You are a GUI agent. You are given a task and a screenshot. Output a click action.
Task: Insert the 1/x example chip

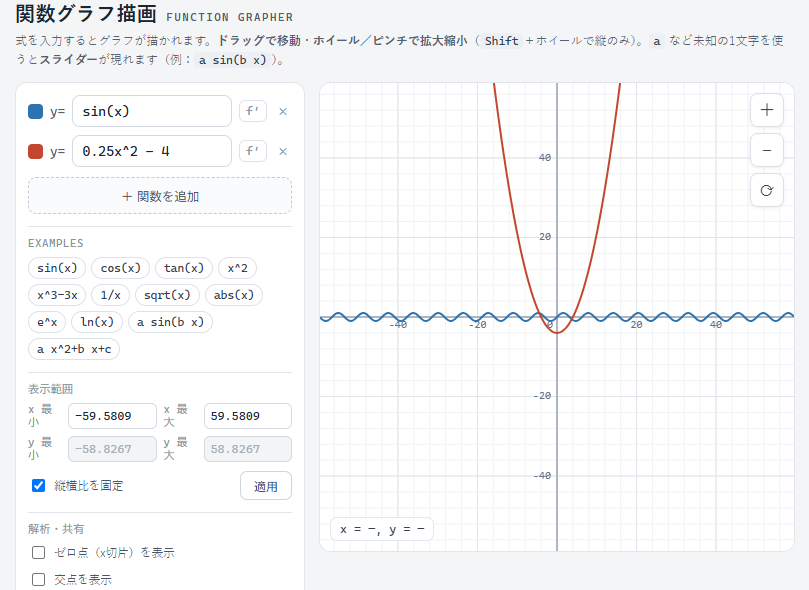110,295
